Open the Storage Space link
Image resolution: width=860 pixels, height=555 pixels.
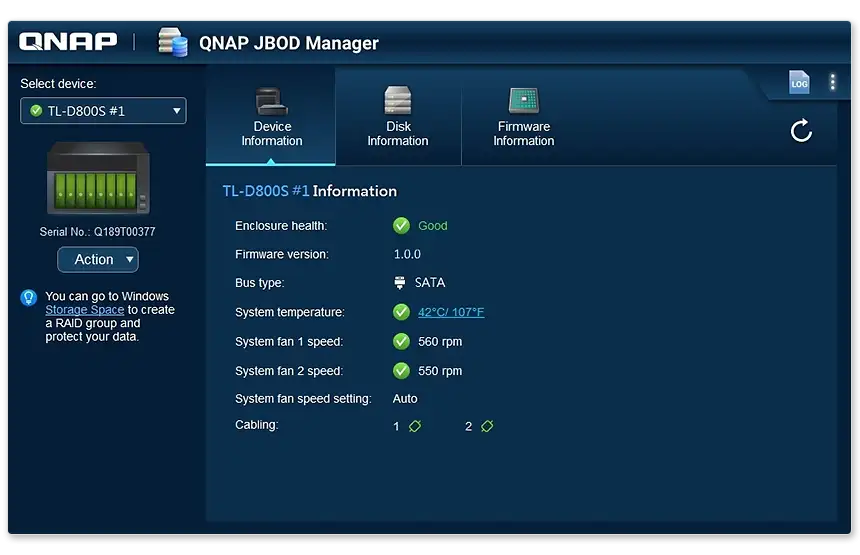click(84, 310)
